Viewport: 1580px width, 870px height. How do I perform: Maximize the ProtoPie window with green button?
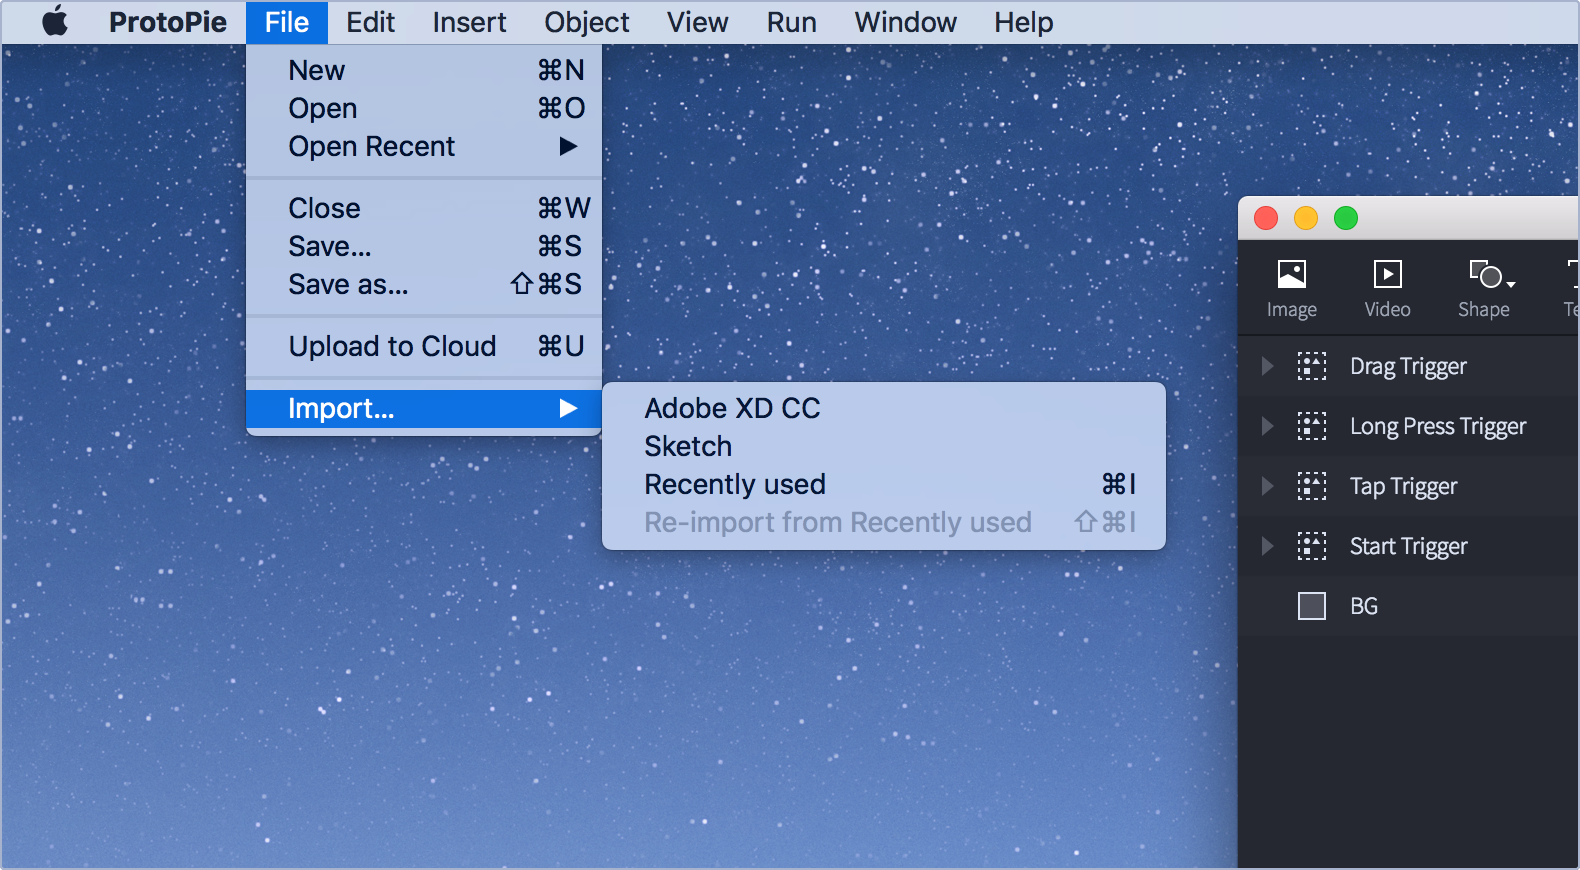coord(1346,218)
